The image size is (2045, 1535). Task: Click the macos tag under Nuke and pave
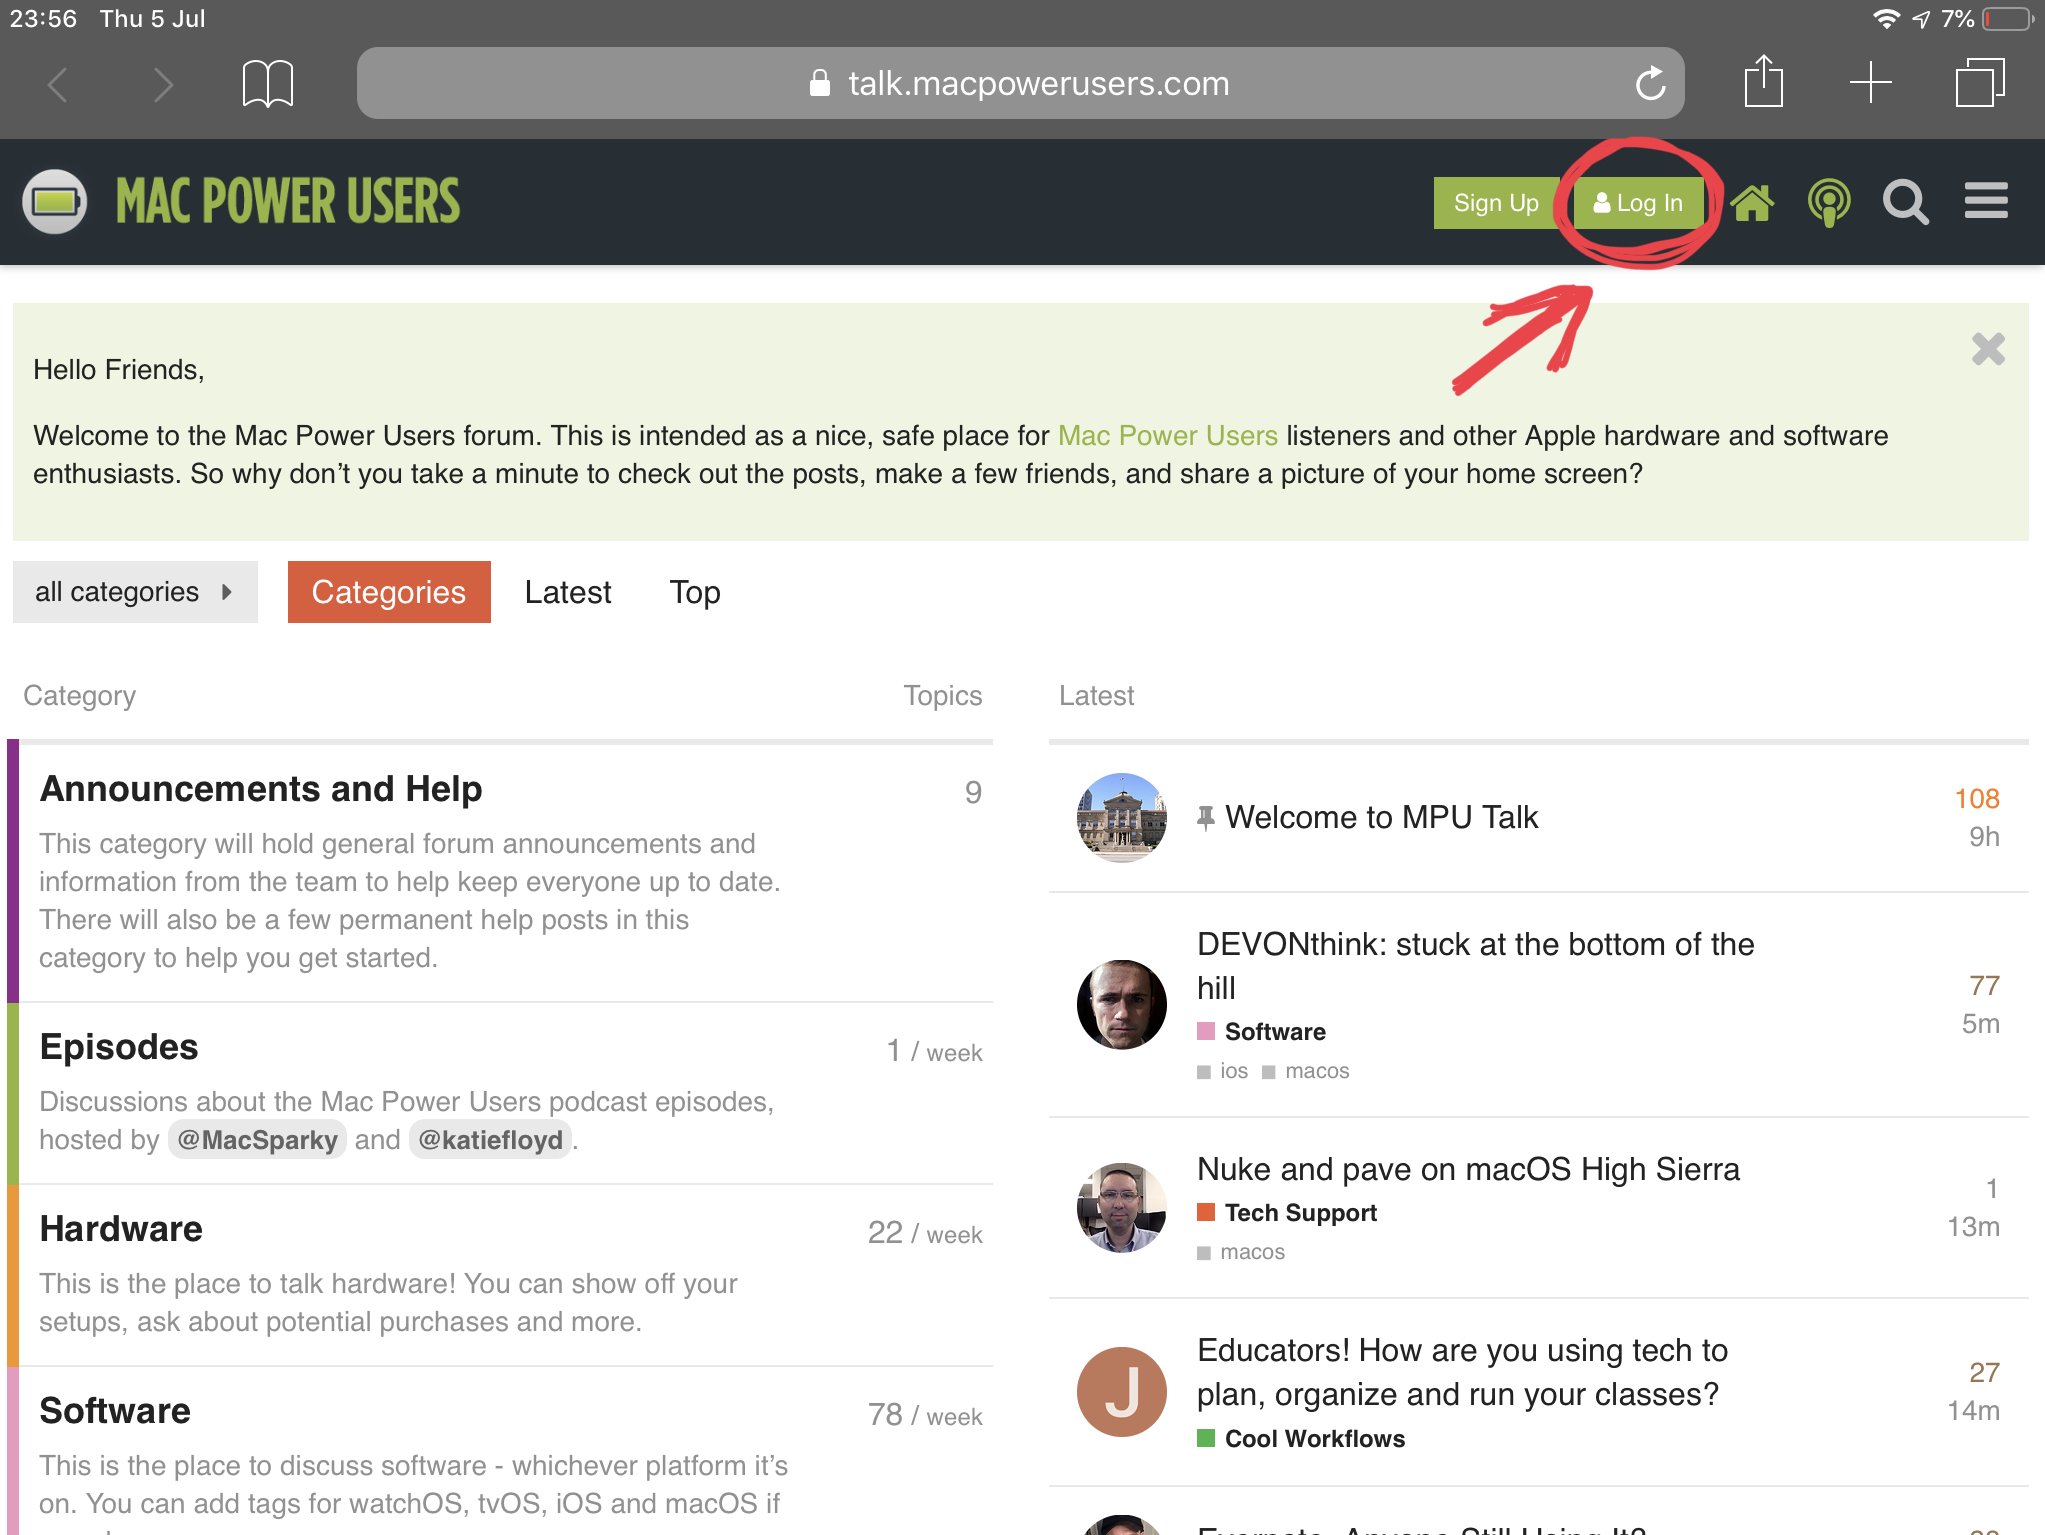click(1241, 1252)
